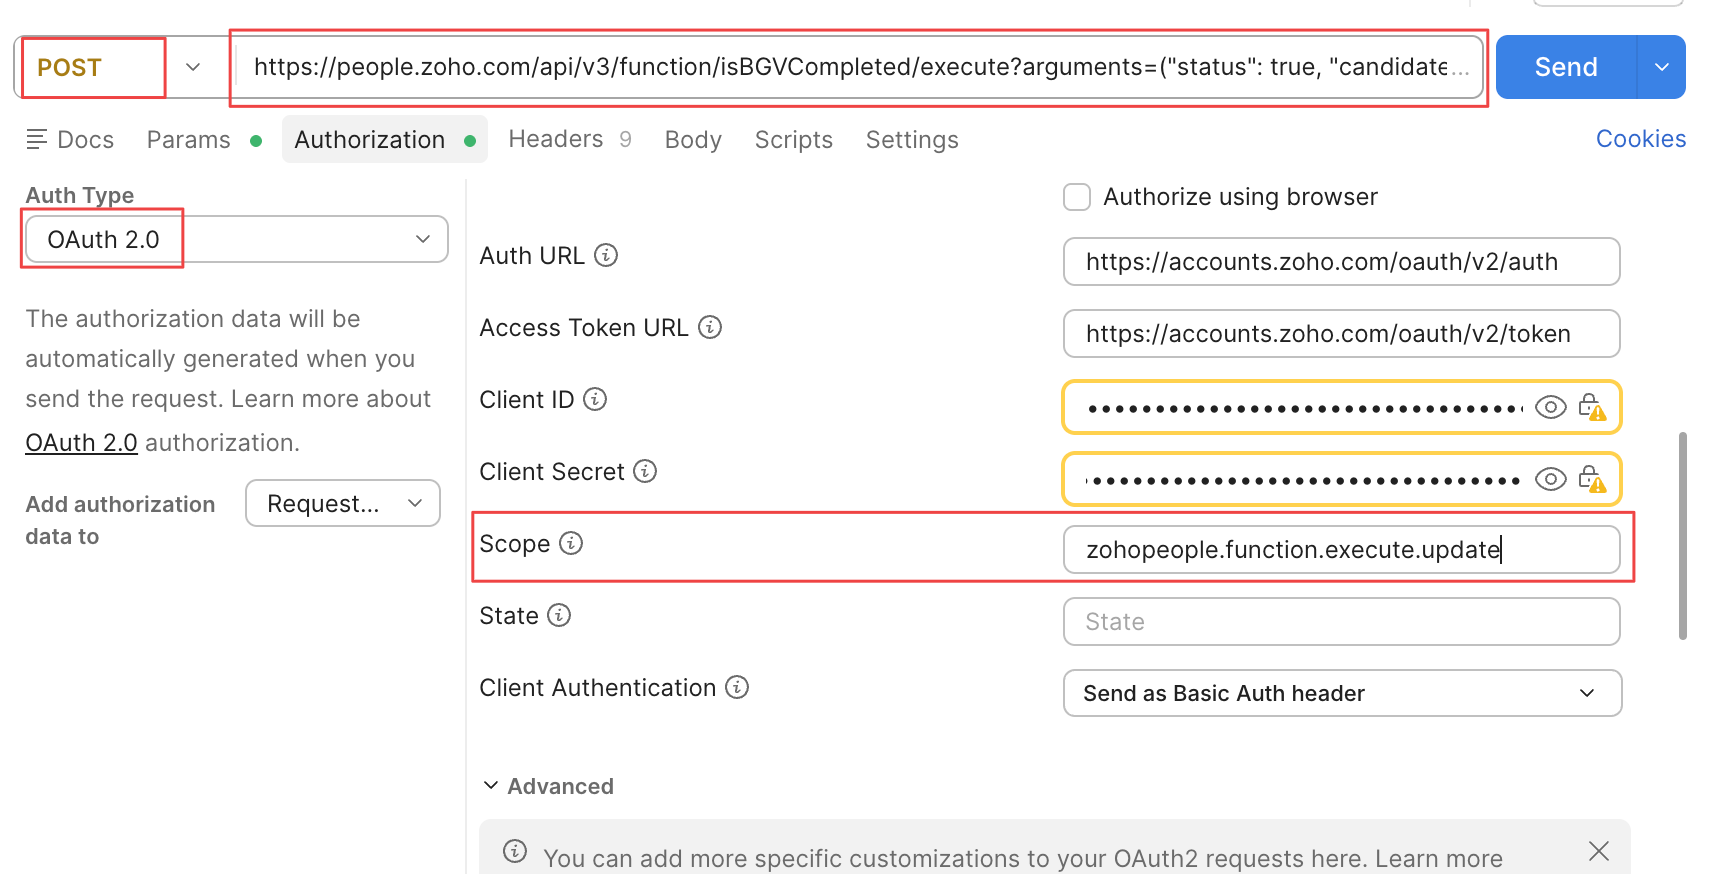Open the Settings tab
The height and width of the screenshot is (874, 1710).
(x=912, y=139)
